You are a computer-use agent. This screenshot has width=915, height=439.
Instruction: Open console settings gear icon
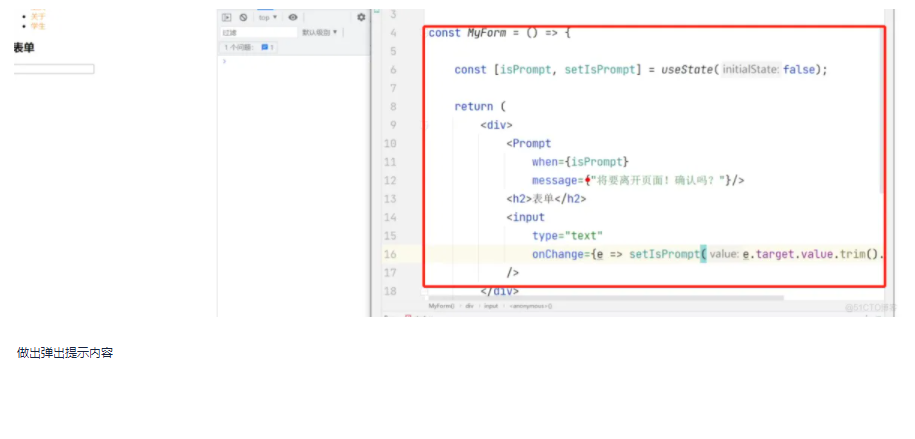click(361, 18)
